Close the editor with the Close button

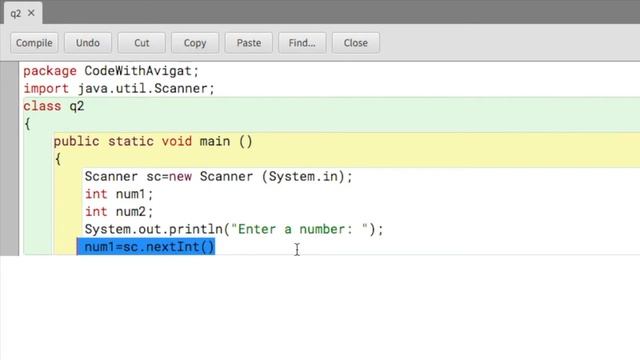pos(356,43)
